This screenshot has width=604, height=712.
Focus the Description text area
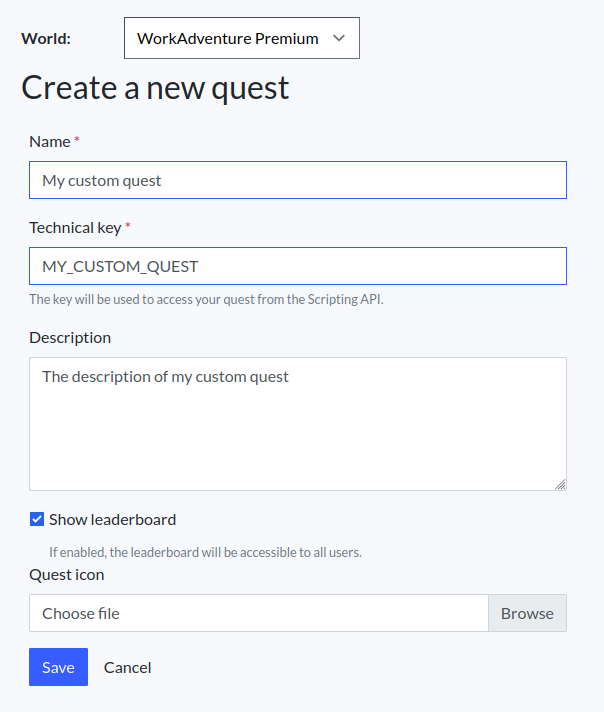[298, 423]
